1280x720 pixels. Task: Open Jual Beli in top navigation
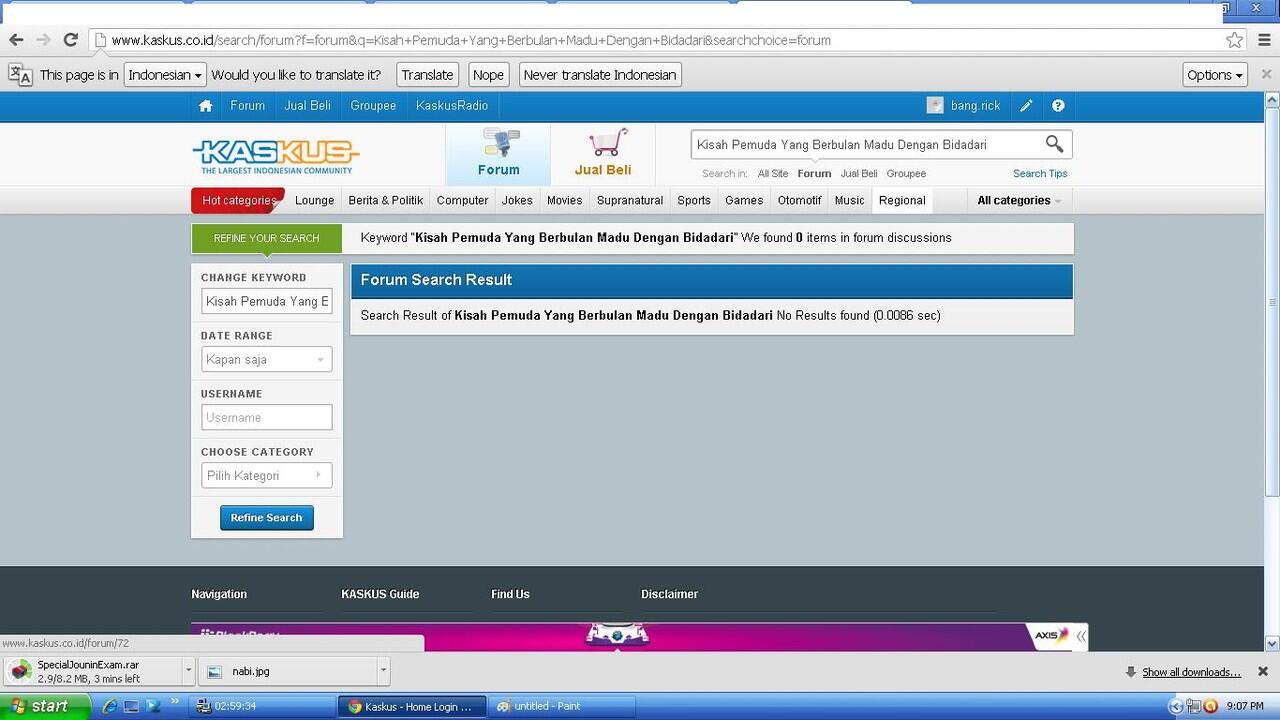pos(307,106)
